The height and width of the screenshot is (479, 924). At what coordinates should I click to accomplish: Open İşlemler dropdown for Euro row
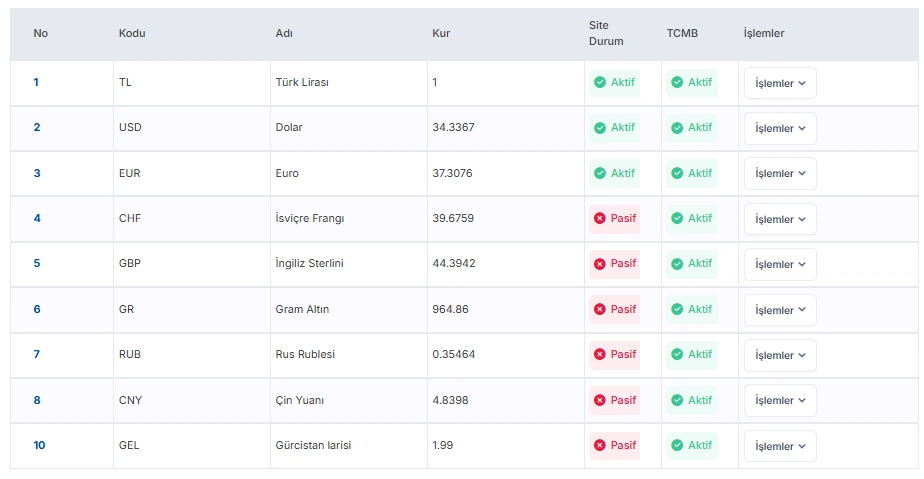pos(780,173)
